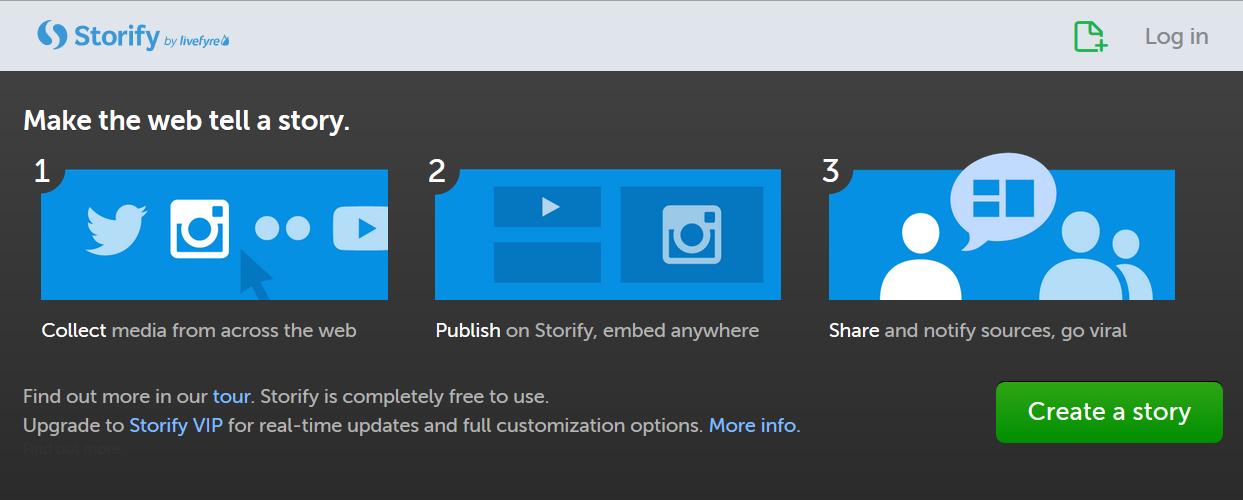Image resolution: width=1243 pixels, height=500 pixels.
Task: Click the green new story document icon
Action: [x=1090, y=36]
